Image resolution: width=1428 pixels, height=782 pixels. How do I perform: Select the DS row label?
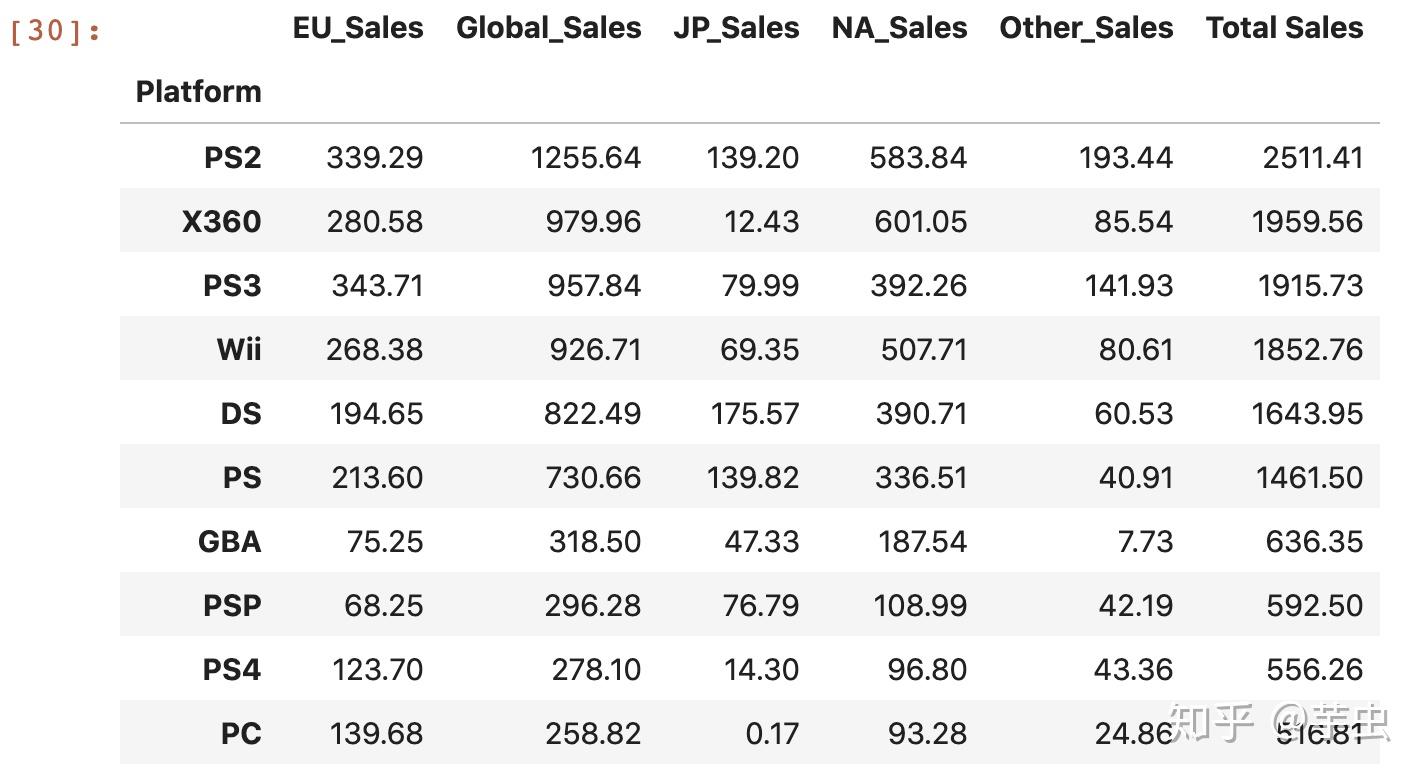(x=241, y=414)
